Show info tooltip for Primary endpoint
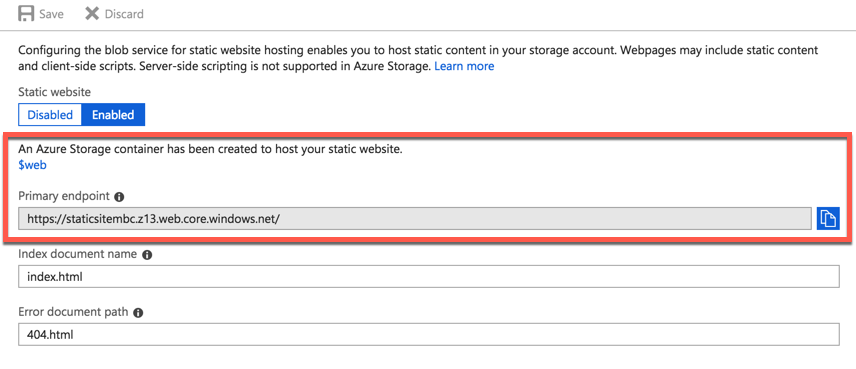 119,197
